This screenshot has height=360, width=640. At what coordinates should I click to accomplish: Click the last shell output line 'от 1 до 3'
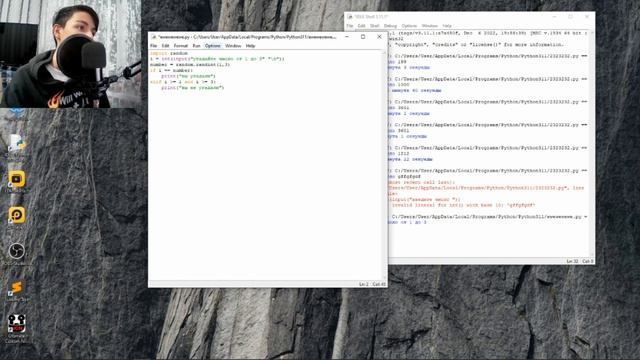407,222
